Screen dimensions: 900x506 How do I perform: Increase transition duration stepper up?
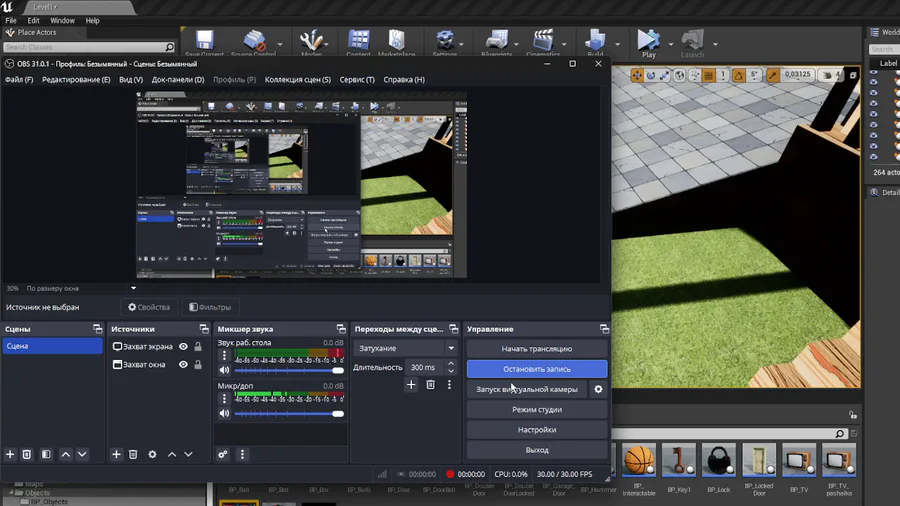point(451,364)
